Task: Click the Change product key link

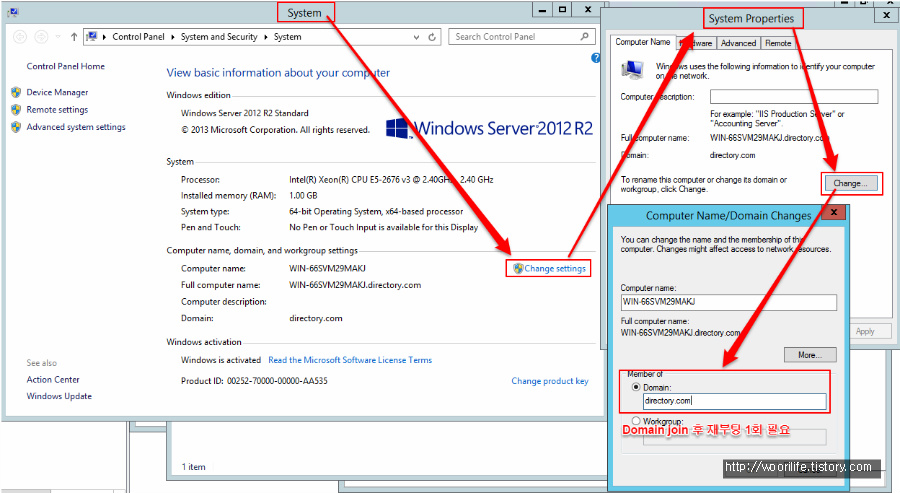Action: 550,381
